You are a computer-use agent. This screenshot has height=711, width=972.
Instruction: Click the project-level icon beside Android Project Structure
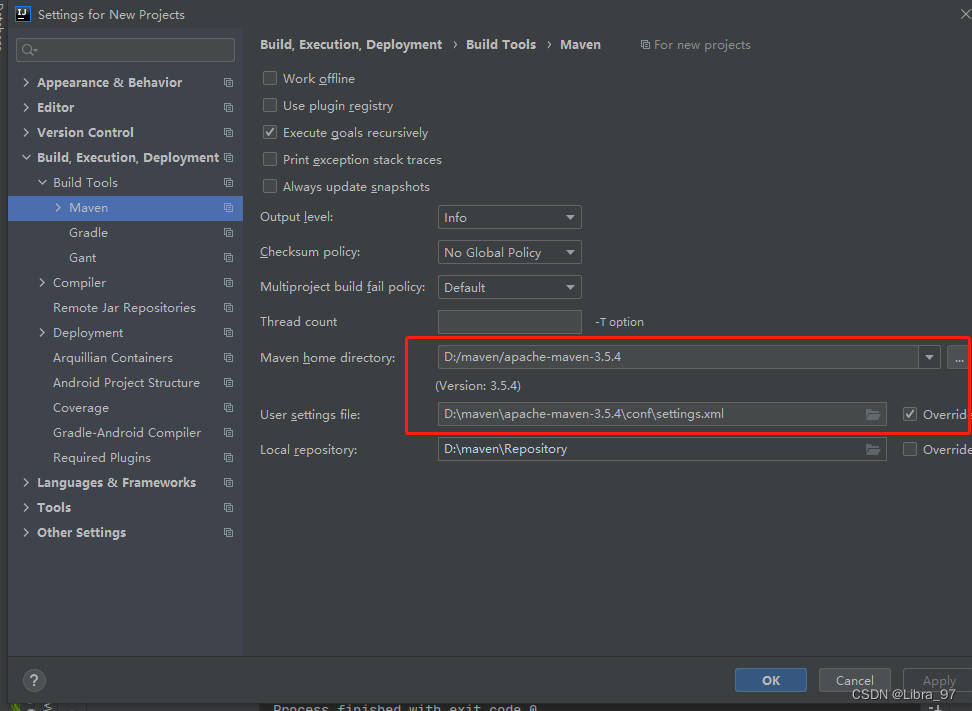tap(228, 382)
